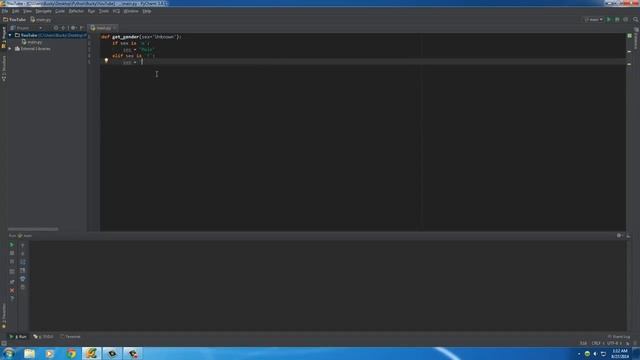Start debugging with the toolbar debug icon

617,20
